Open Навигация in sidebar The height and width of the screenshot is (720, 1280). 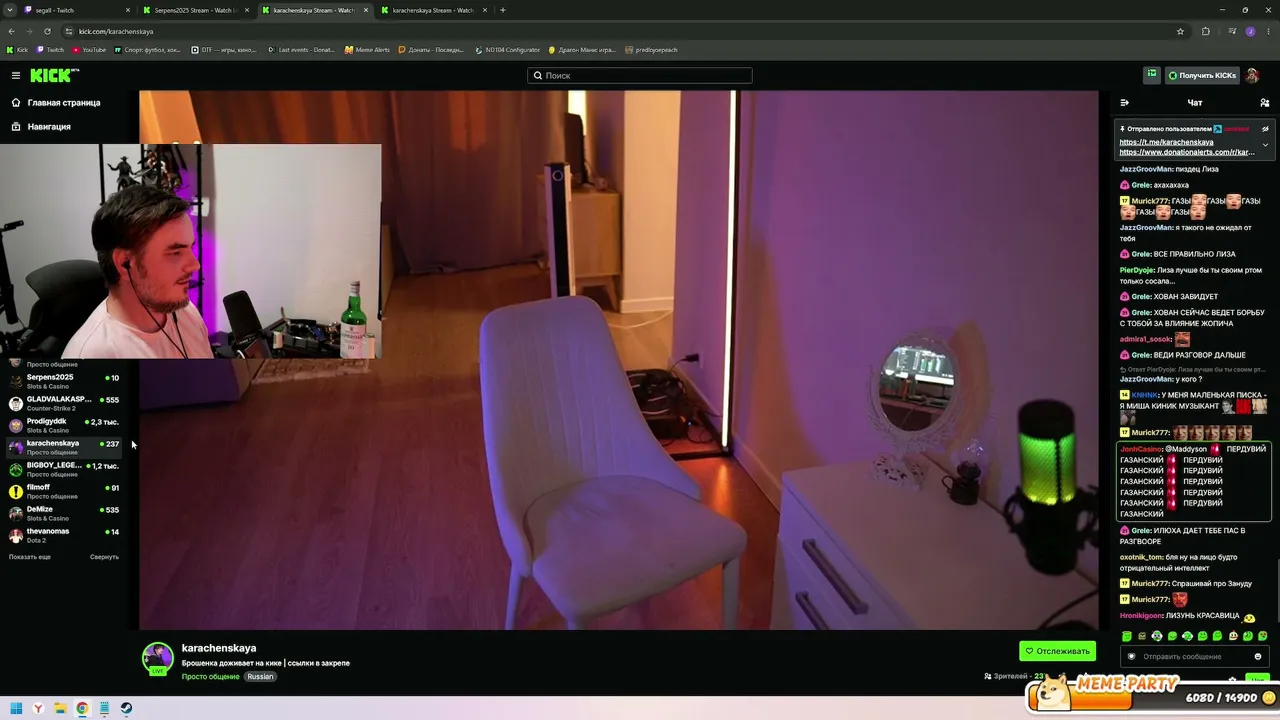click(x=41, y=127)
